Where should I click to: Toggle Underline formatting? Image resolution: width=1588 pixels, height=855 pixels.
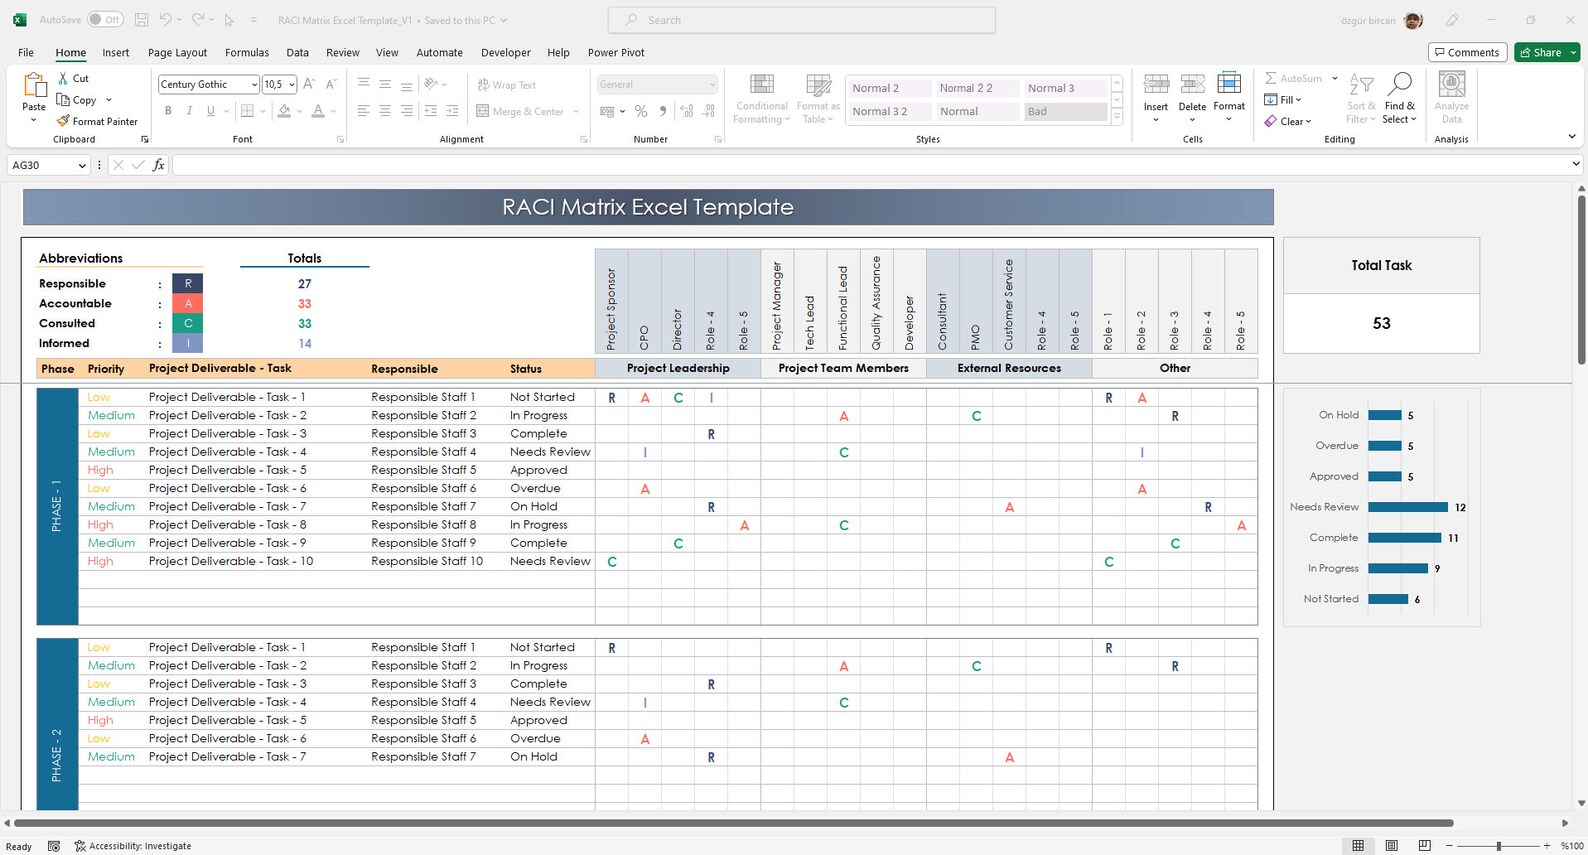tap(210, 111)
